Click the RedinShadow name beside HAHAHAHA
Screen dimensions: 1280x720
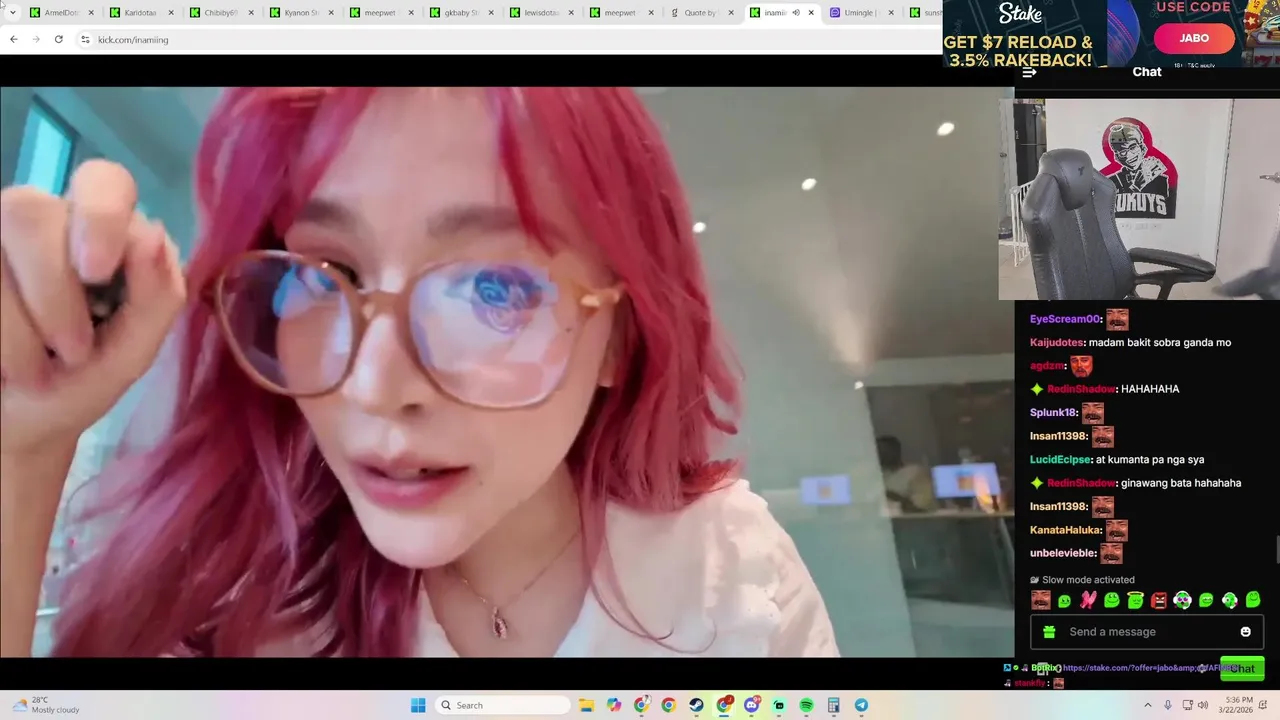click(1081, 389)
